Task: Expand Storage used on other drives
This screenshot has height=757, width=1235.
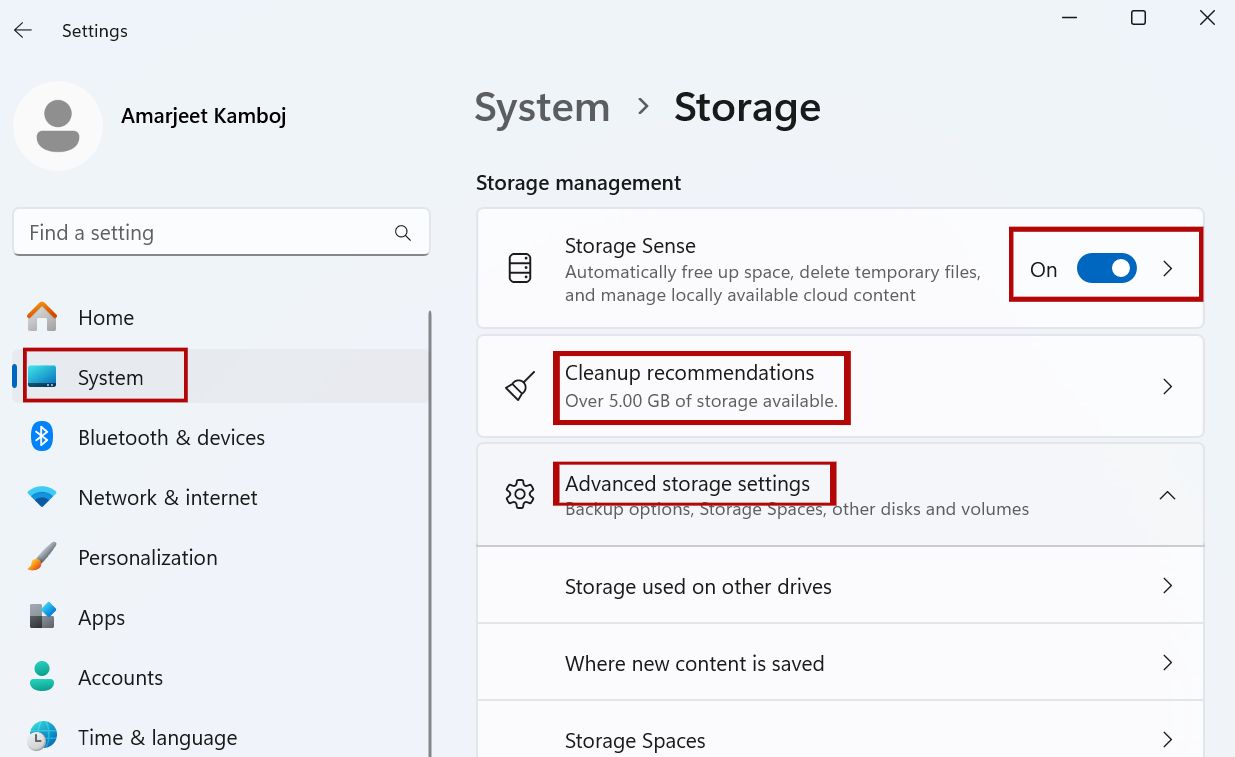Action: coord(840,586)
